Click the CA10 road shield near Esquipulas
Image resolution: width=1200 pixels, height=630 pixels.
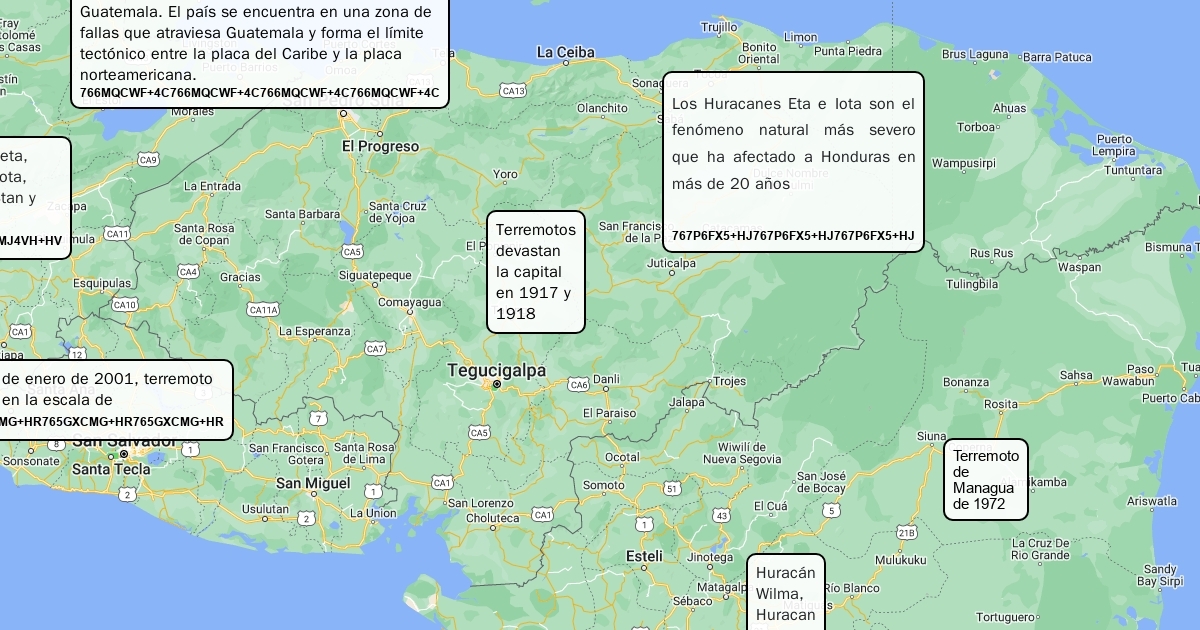[x=124, y=305]
